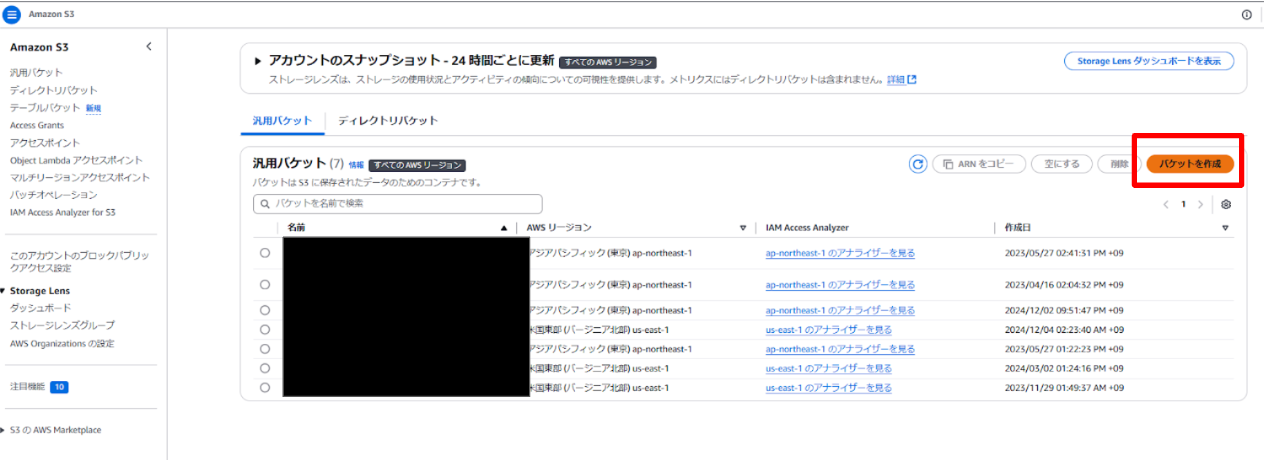
Task: Open 注目機能 in the sidebar
Action: click(27, 386)
